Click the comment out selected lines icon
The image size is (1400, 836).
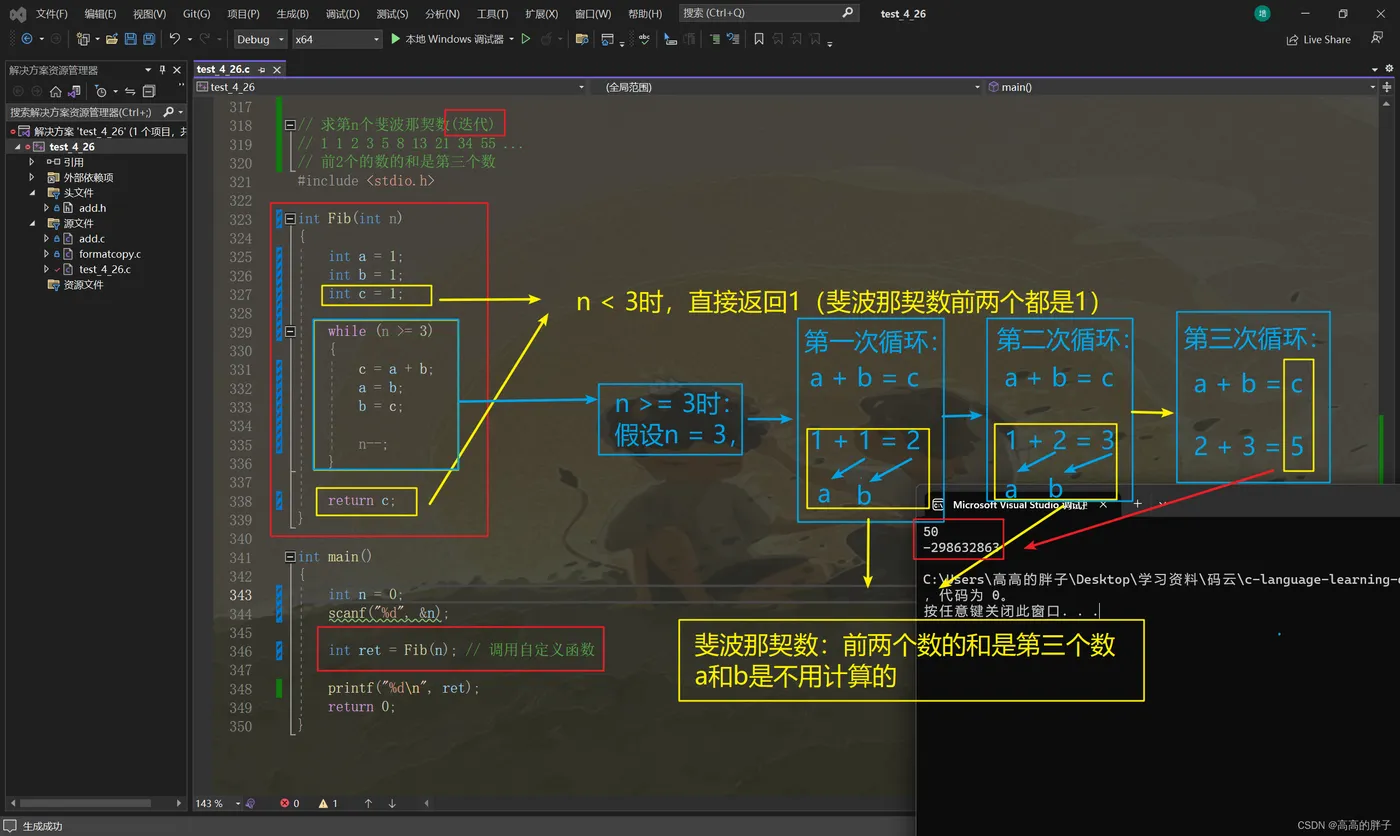tap(715, 39)
